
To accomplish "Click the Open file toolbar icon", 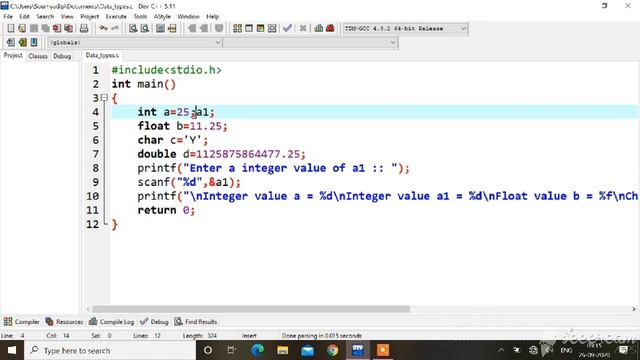I will (22, 28).
